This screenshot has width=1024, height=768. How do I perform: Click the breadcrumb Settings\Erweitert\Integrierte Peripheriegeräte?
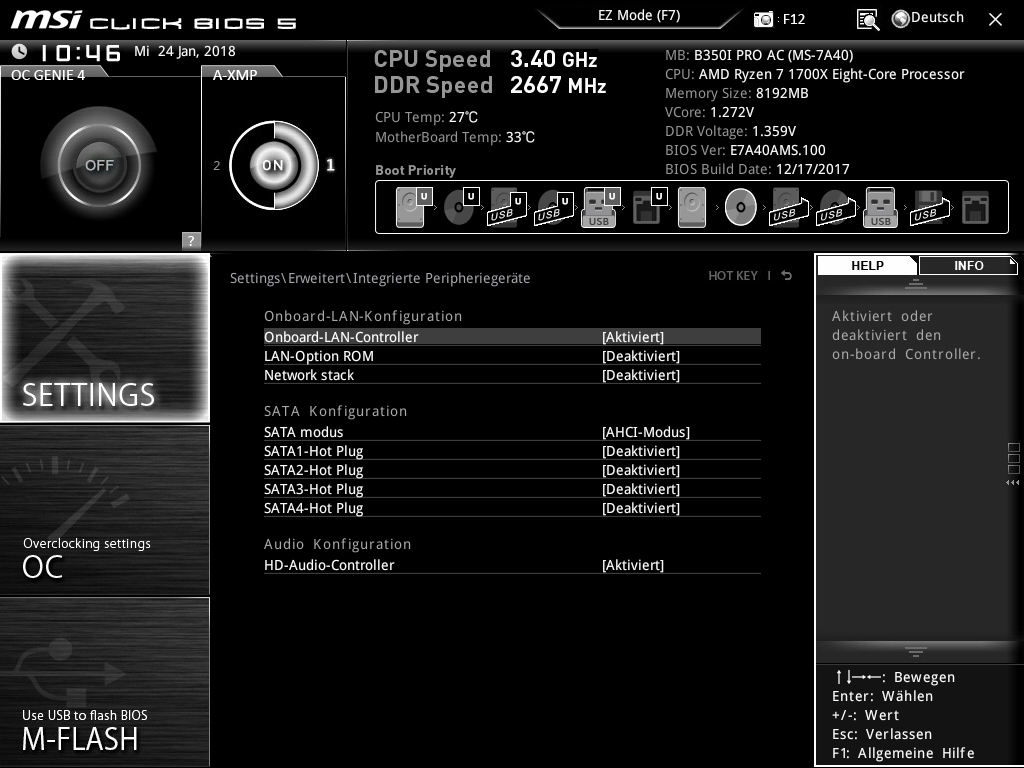(380, 278)
